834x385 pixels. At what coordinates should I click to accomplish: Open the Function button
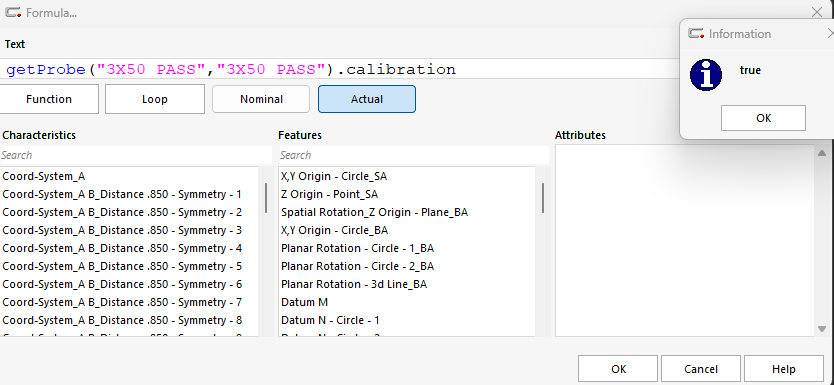[x=49, y=99]
